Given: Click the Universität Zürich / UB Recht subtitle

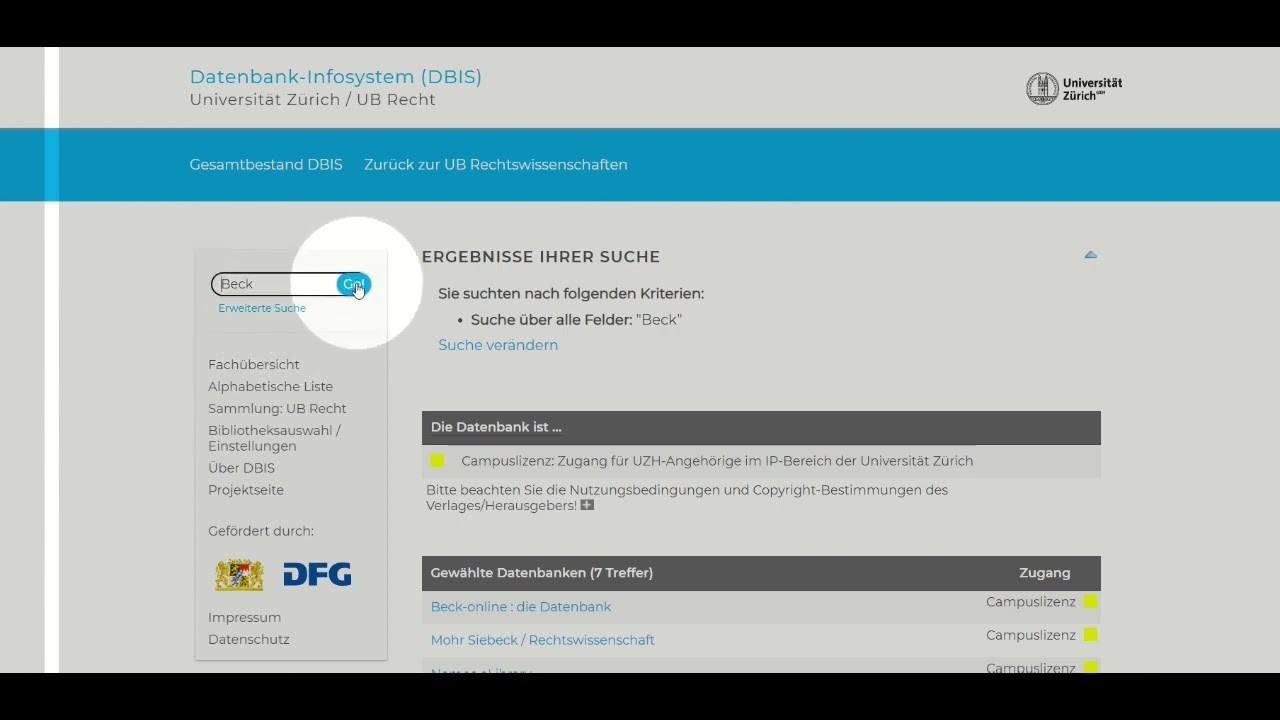Looking at the screenshot, I should (313, 100).
